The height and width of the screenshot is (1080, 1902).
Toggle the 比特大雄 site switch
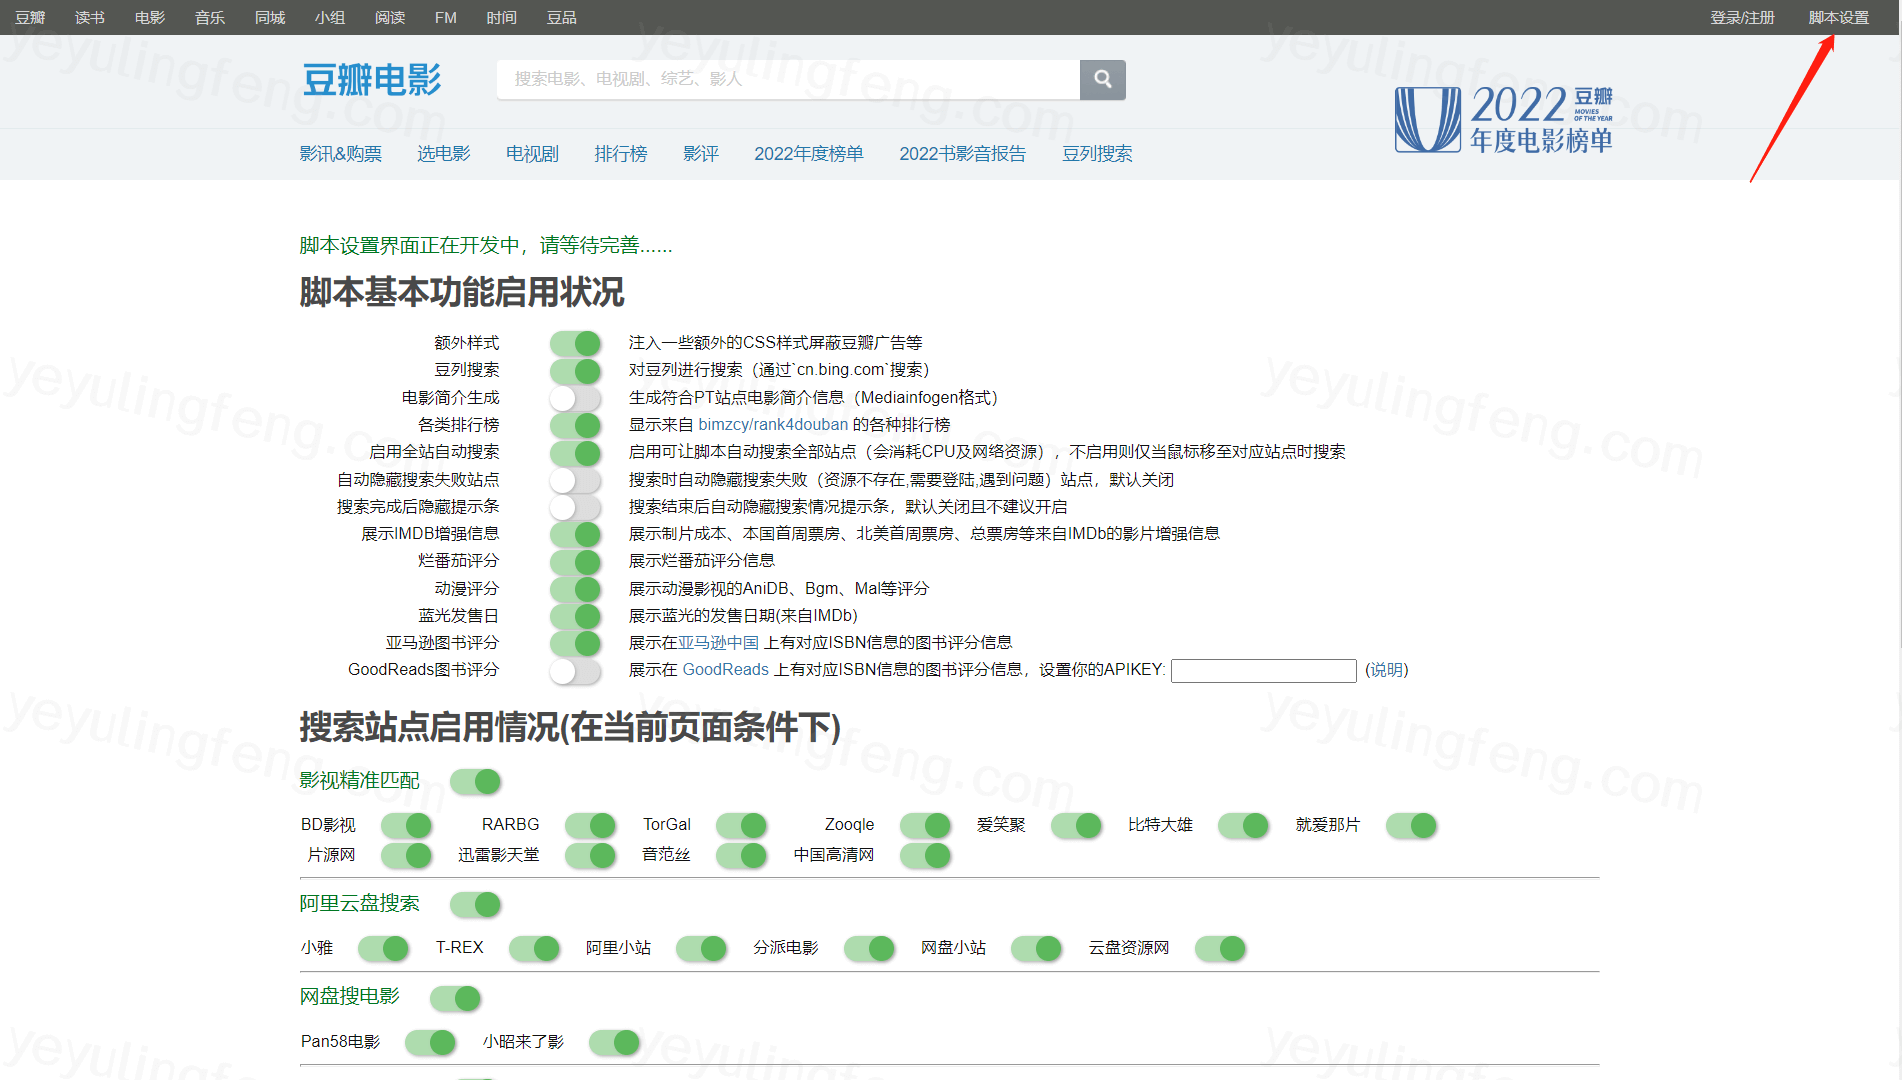click(x=1243, y=825)
